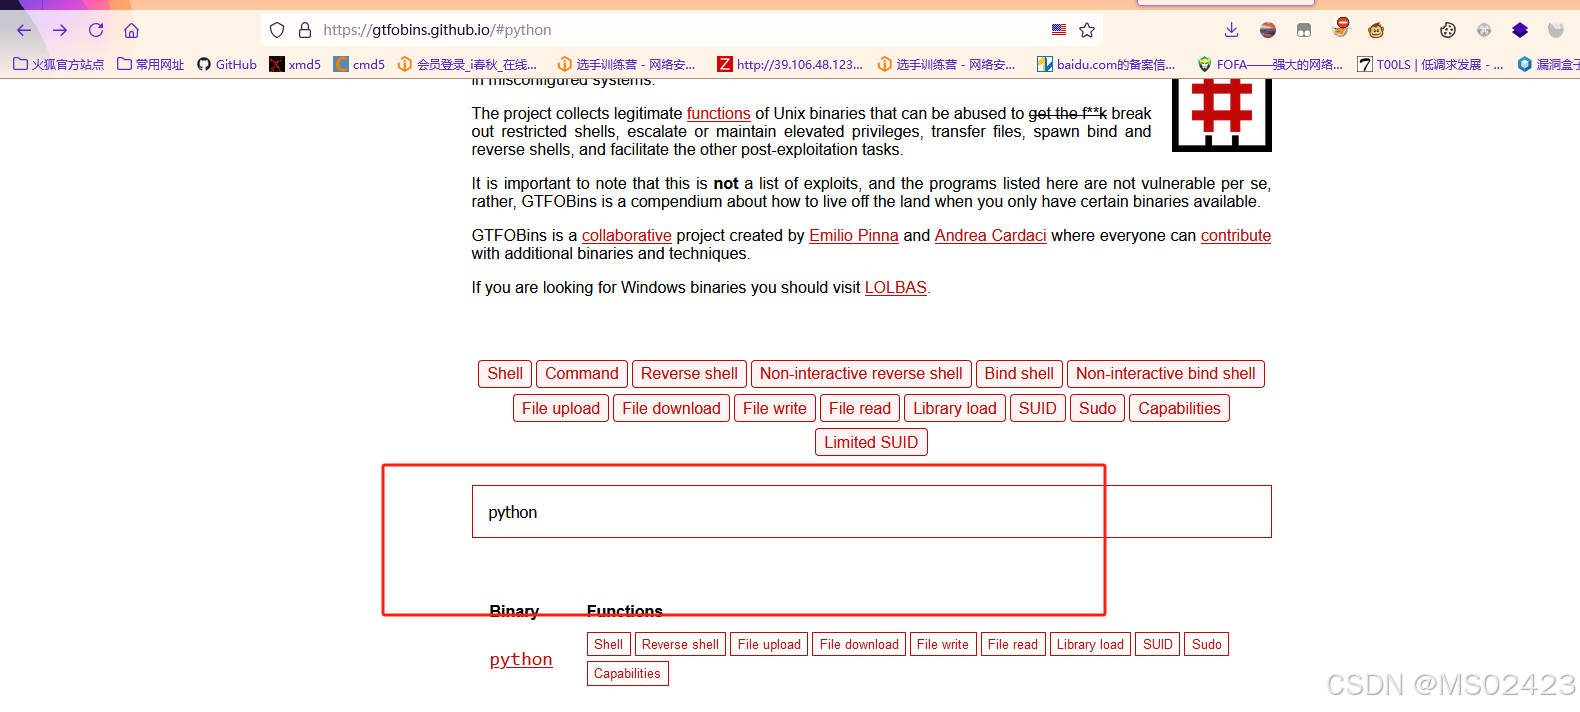
Task: Click the python search input field
Action: (871, 512)
